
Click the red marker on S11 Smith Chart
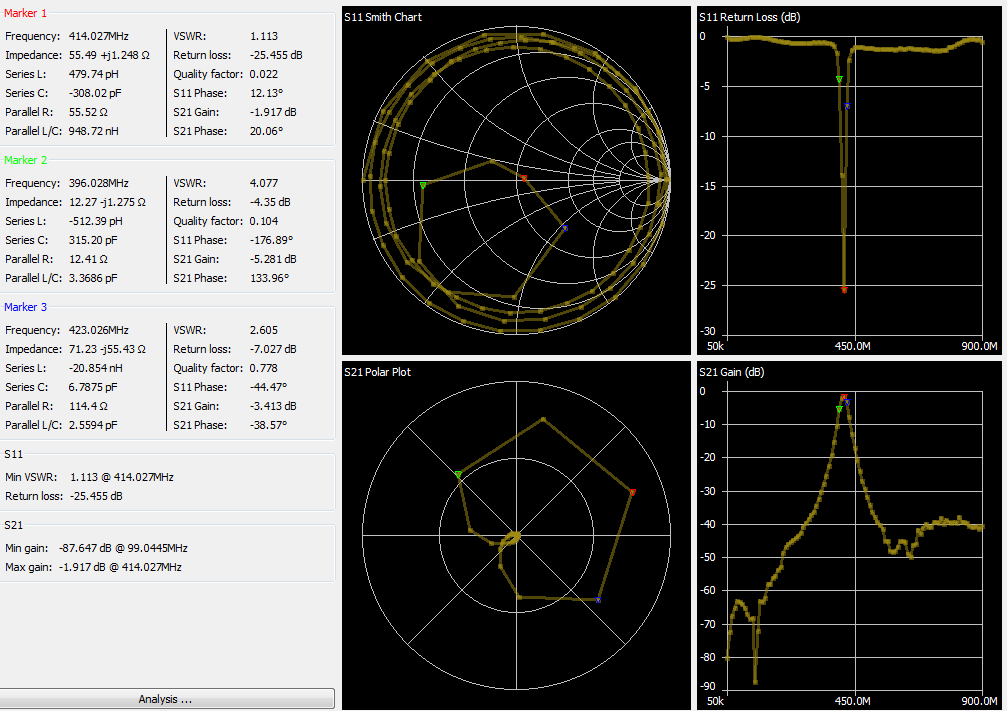[x=524, y=178]
